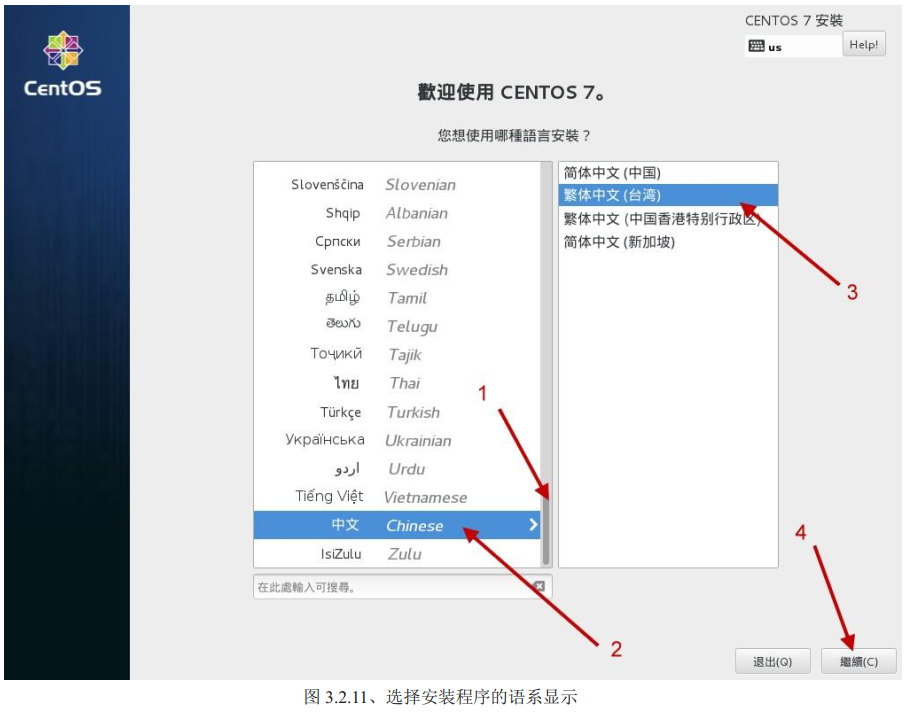The image size is (907, 719).
Task: Select Türkçe Turkish language row
Action: click(x=397, y=412)
